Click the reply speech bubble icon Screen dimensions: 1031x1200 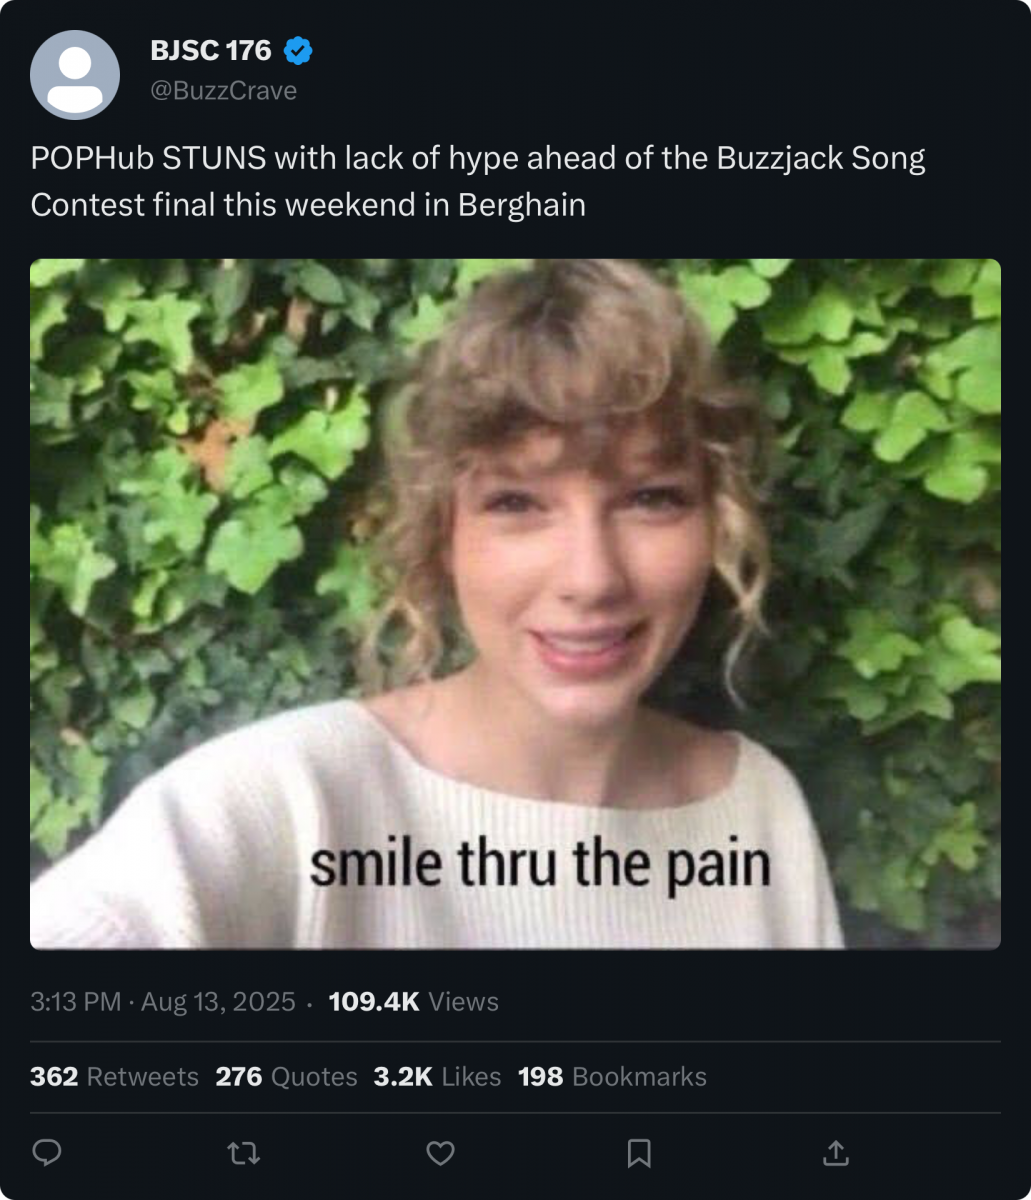47,1154
